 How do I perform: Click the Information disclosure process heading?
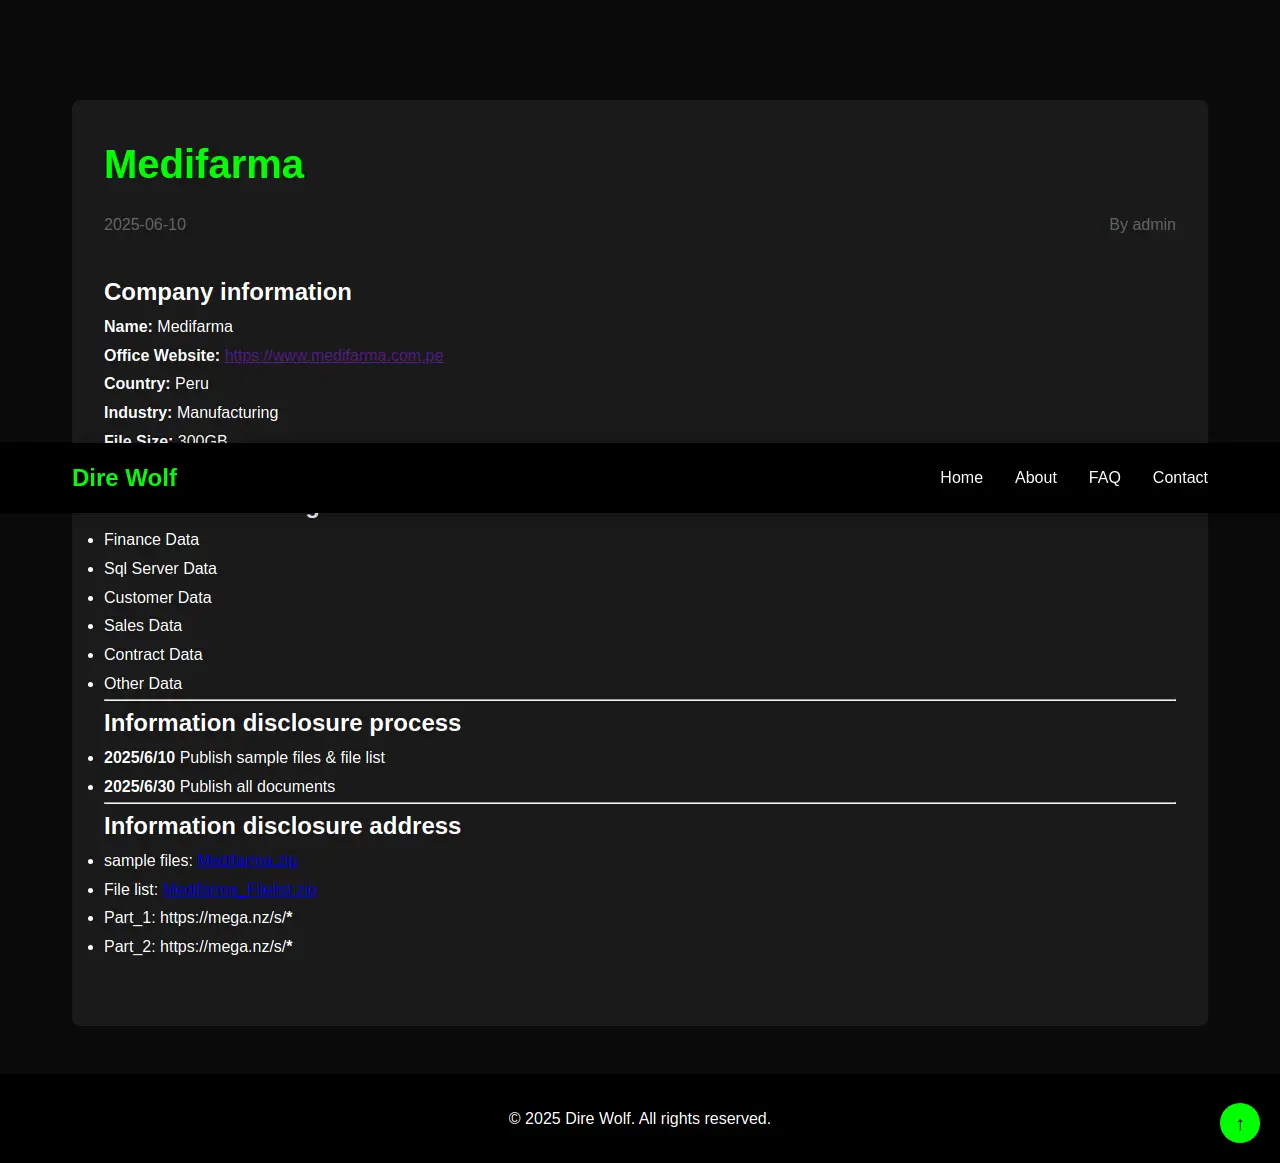click(x=282, y=723)
